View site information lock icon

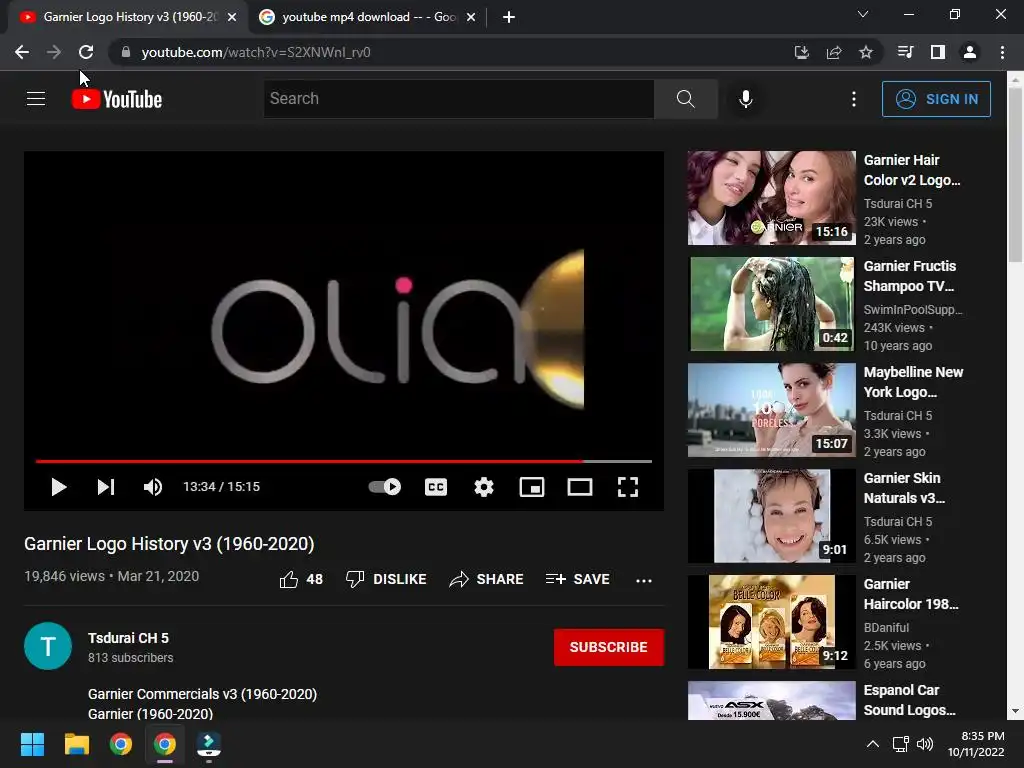[126, 52]
